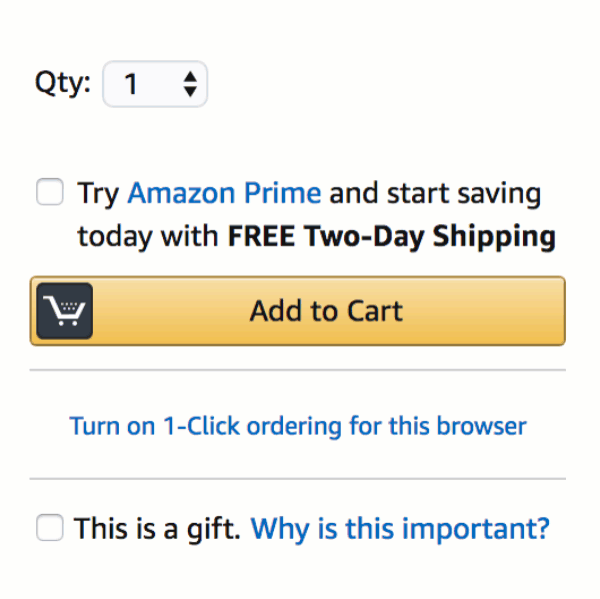Click the Add to Cart text label
This screenshot has width=600, height=599.
click(326, 311)
